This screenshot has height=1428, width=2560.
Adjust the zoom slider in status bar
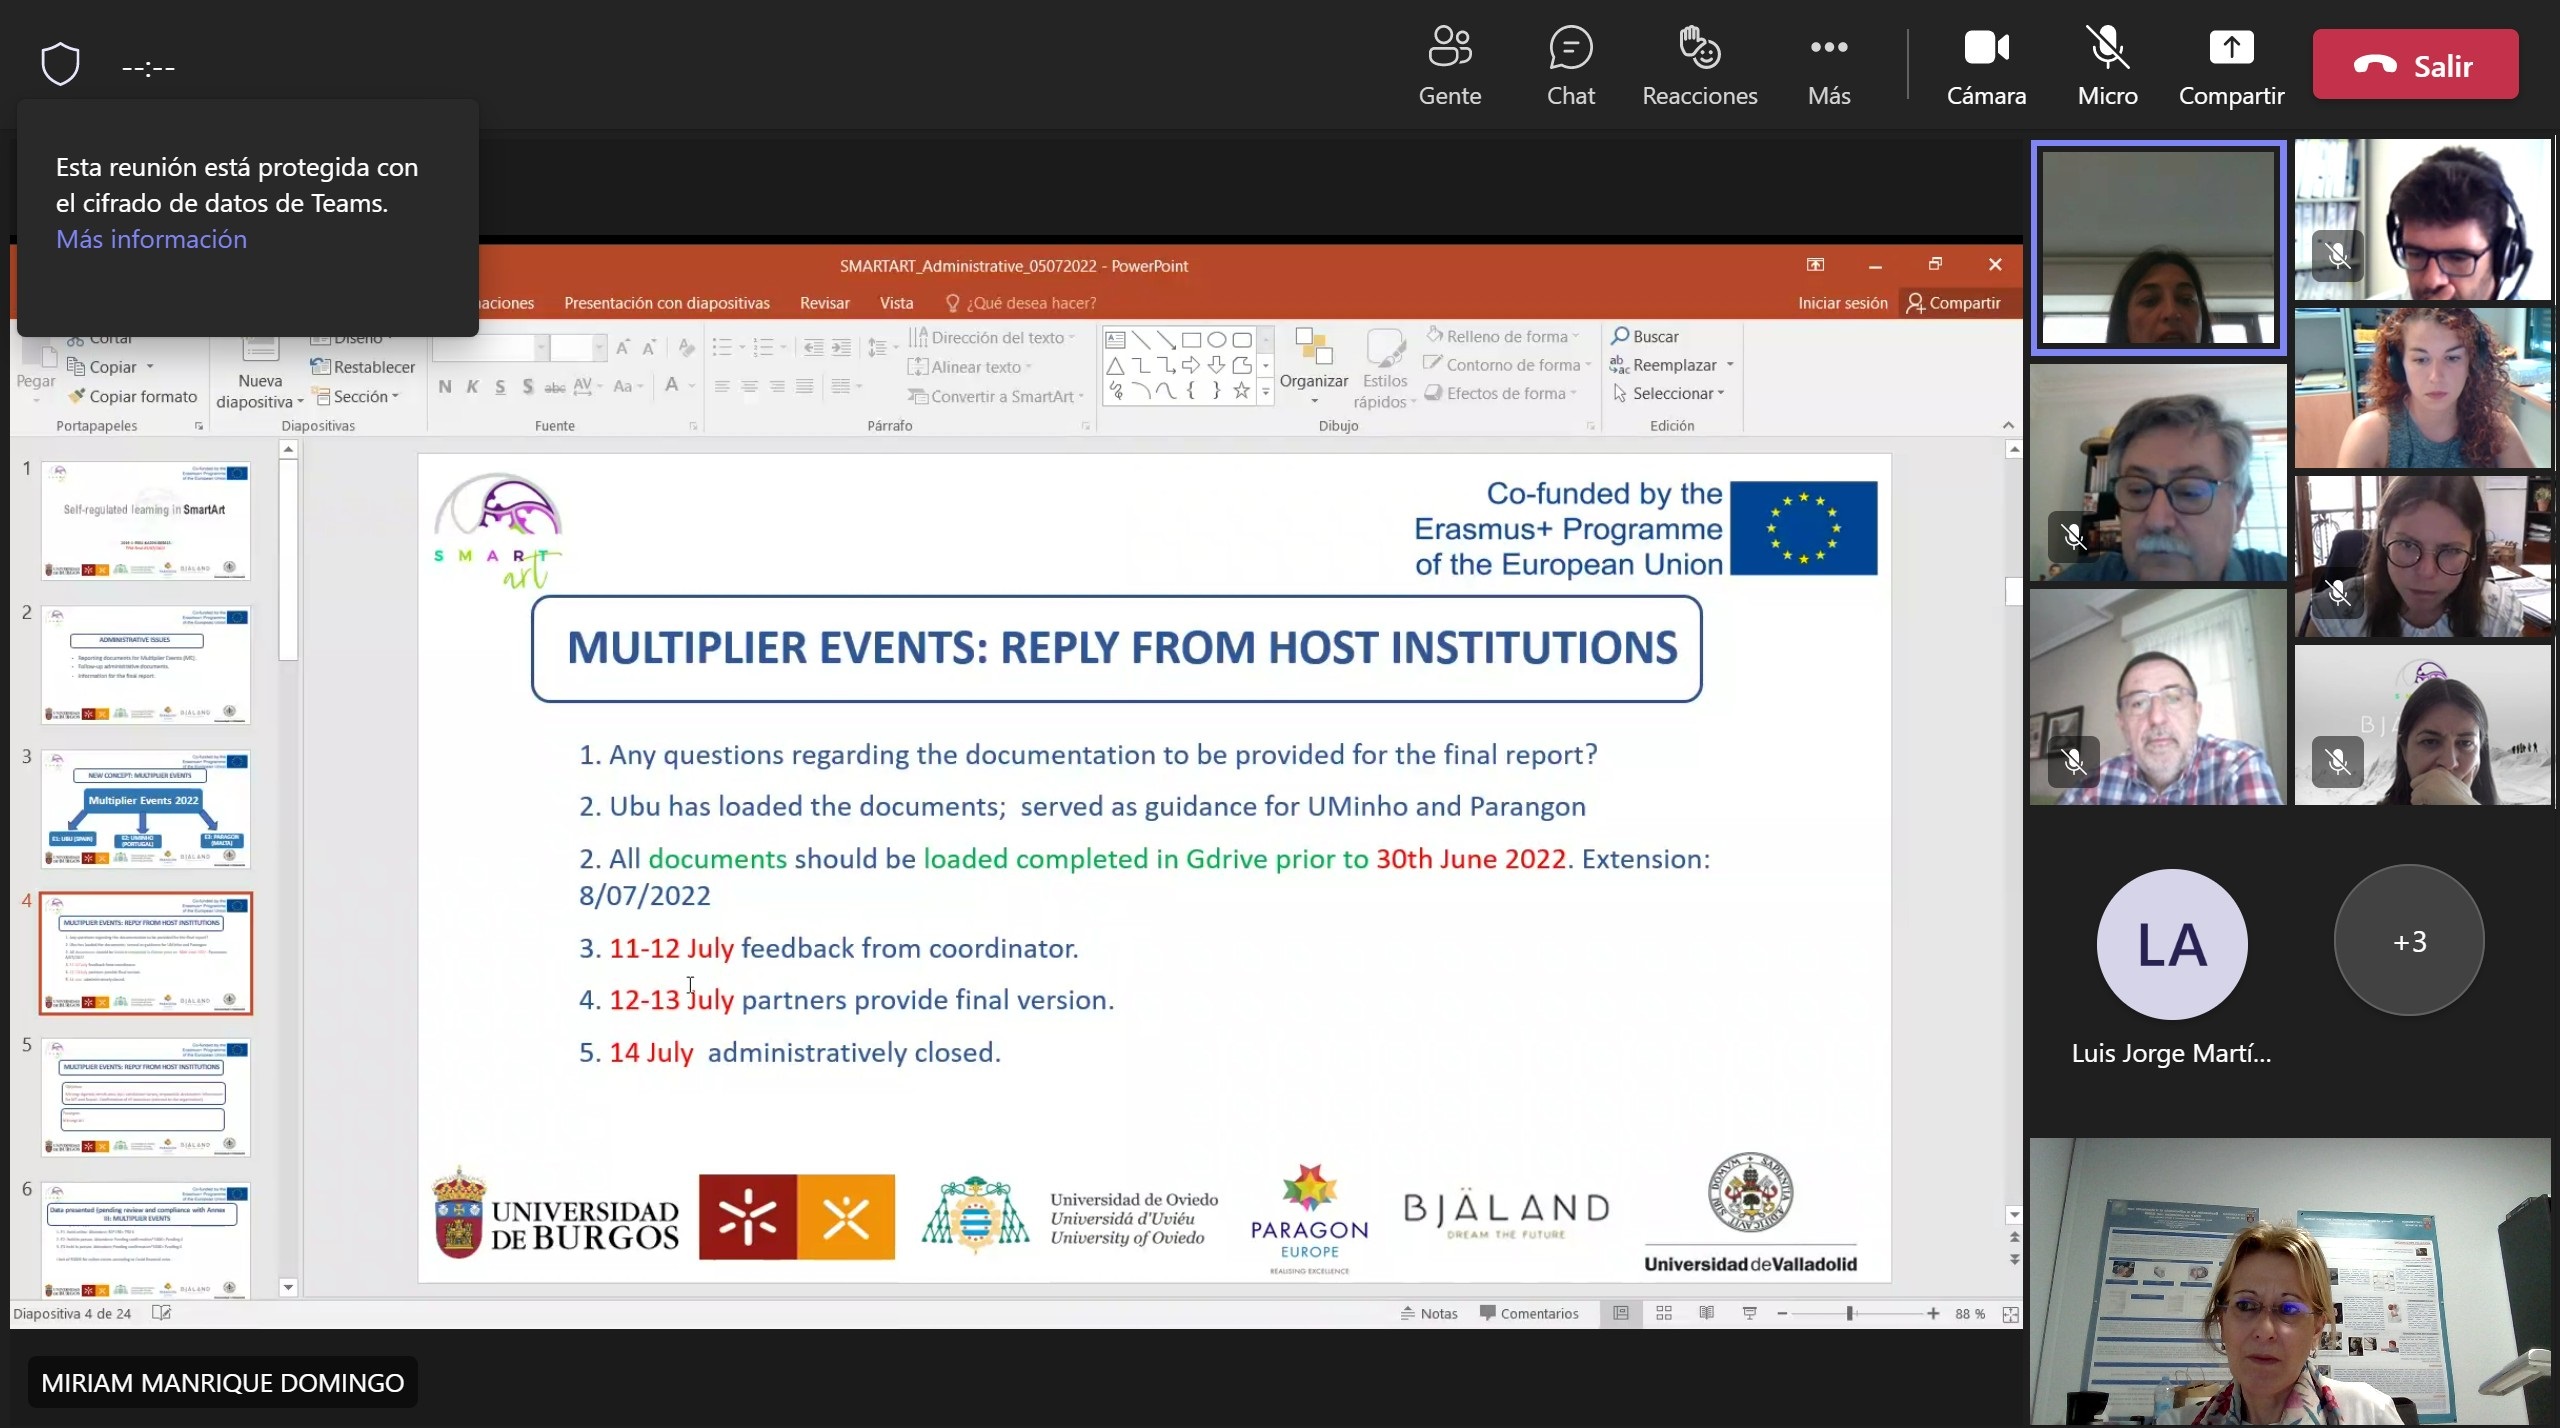click(x=1850, y=1313)
